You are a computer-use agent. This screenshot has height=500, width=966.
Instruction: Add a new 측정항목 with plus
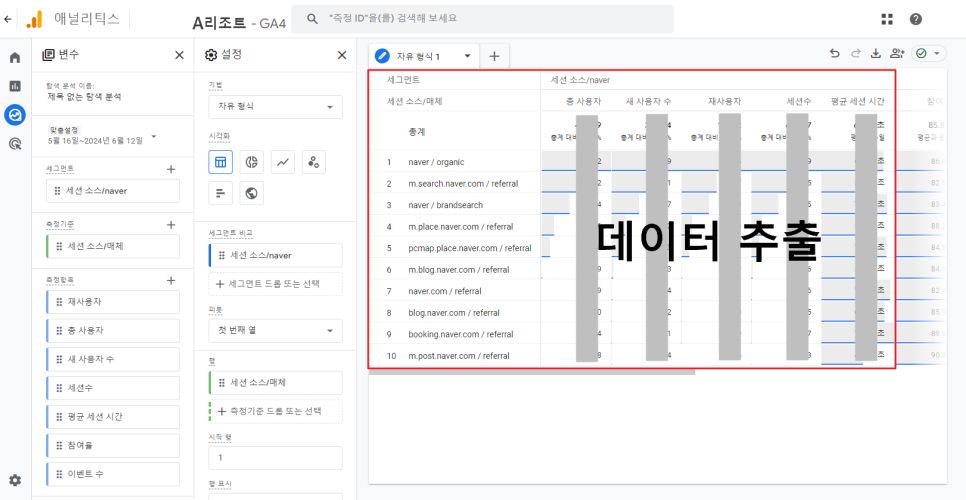171,280
